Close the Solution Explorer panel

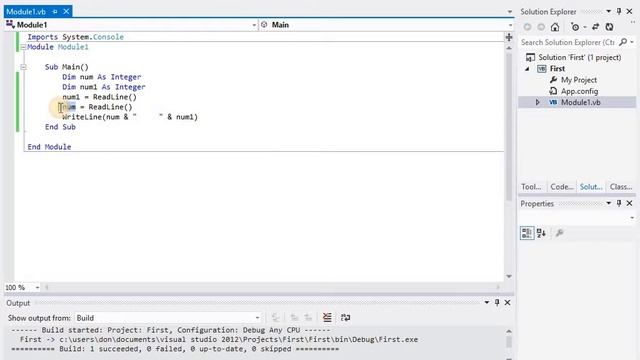[x=629, y=11]
